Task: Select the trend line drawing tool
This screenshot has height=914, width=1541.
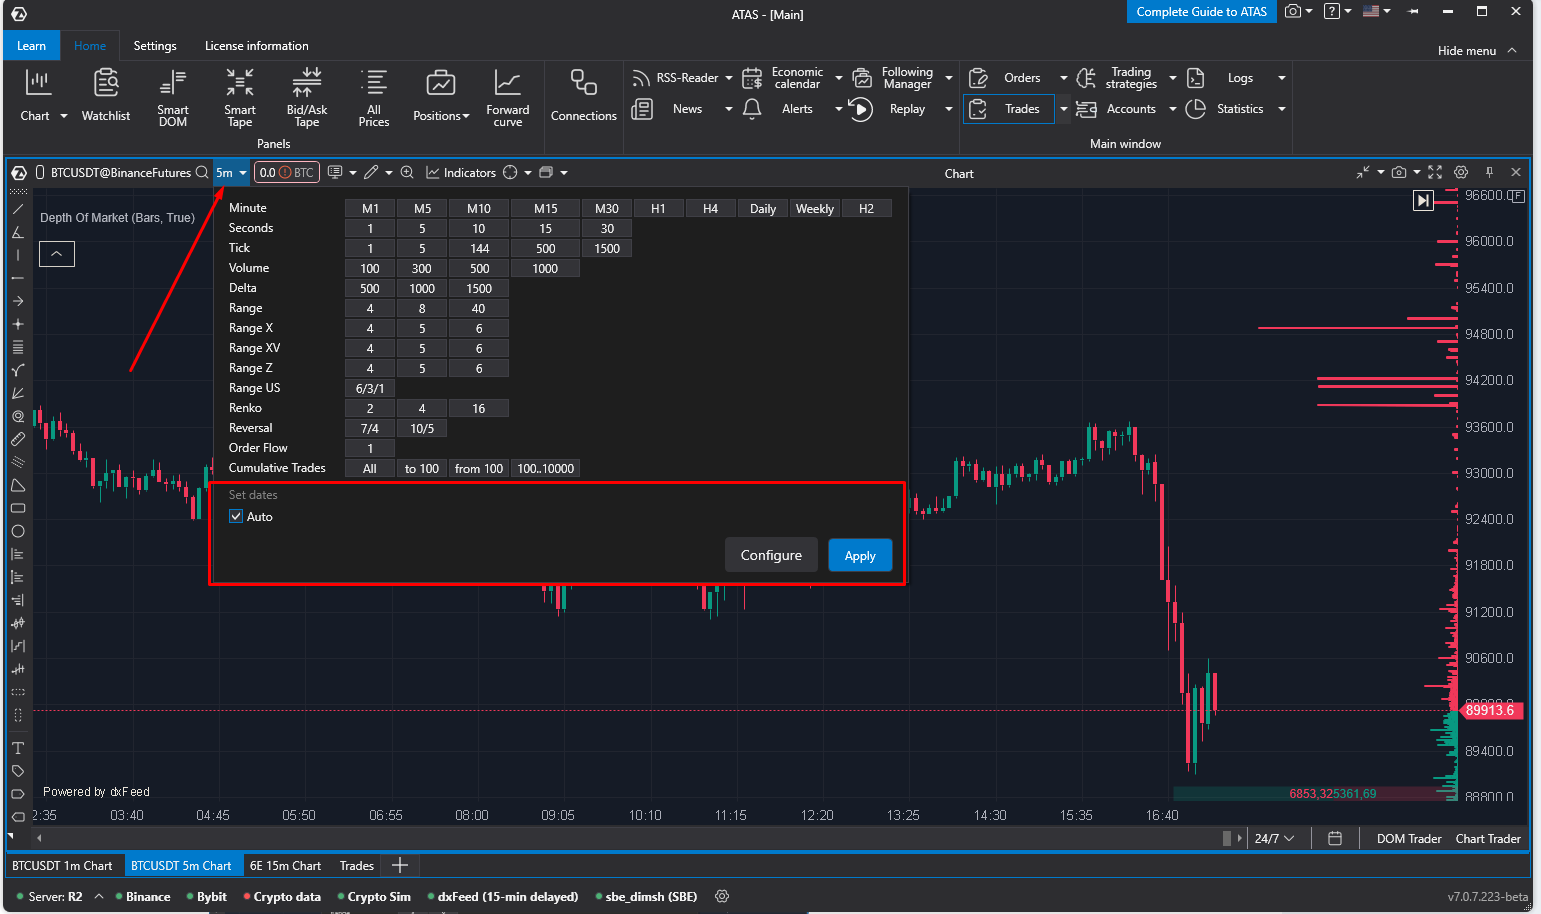Action: coord(18,209)
